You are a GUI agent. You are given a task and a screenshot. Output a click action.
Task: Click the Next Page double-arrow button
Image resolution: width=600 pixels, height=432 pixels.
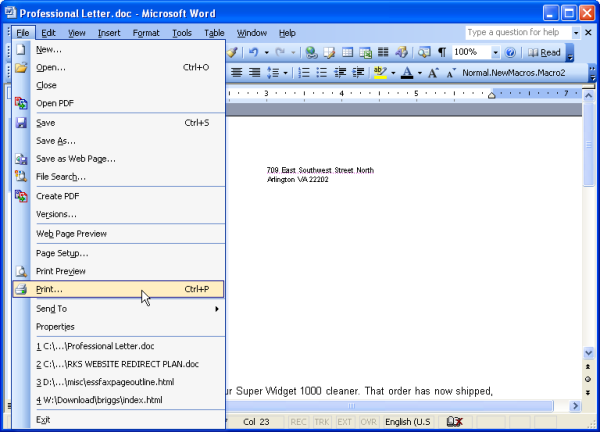[x=588, y=392]
